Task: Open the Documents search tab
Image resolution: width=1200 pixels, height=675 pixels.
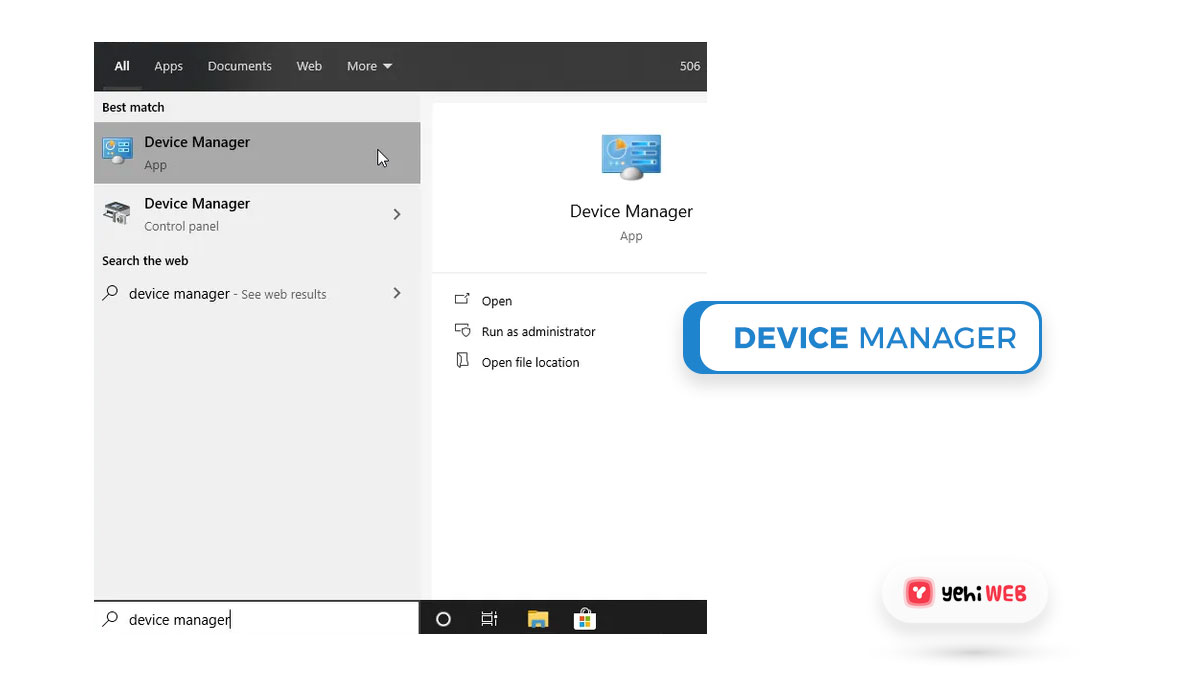Action: coord(239,66)
